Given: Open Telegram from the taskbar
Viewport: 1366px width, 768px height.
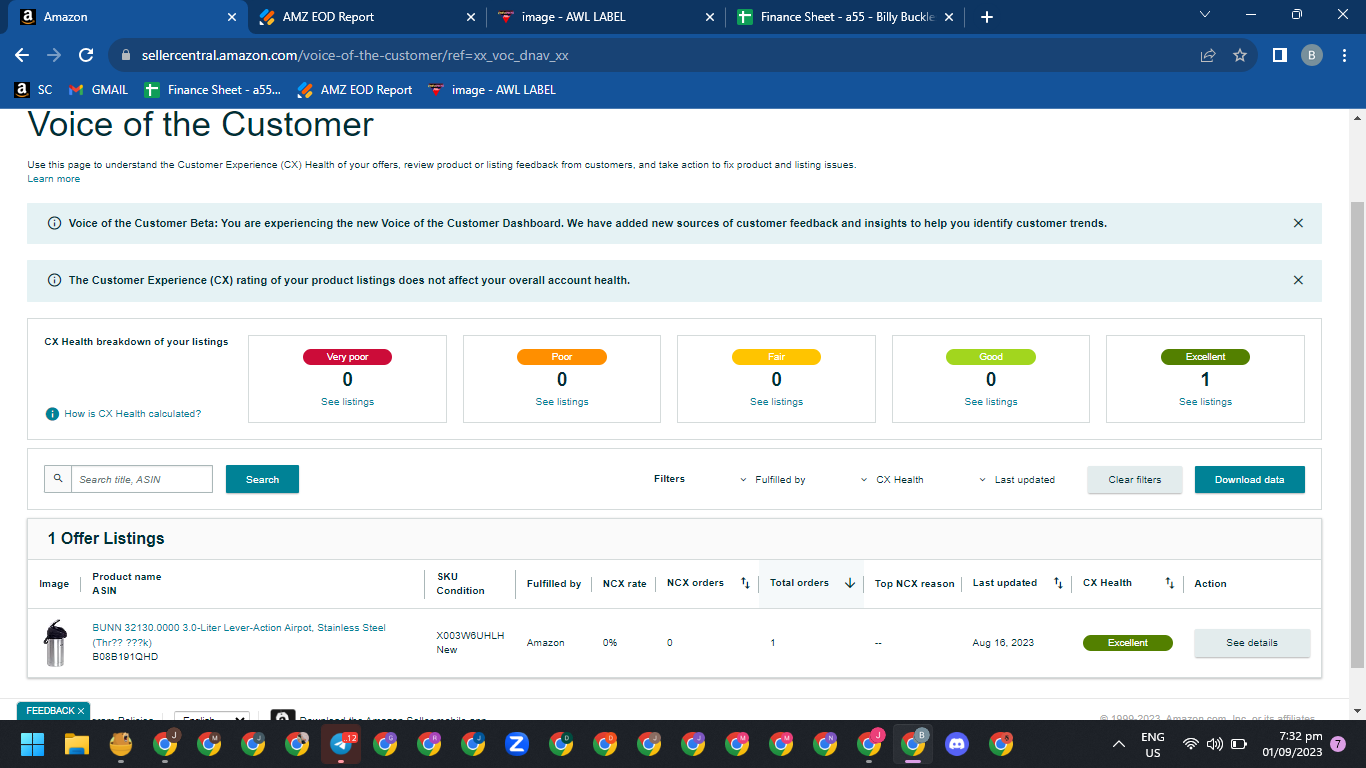Looking at the screenshot, I should click(341, 744).
